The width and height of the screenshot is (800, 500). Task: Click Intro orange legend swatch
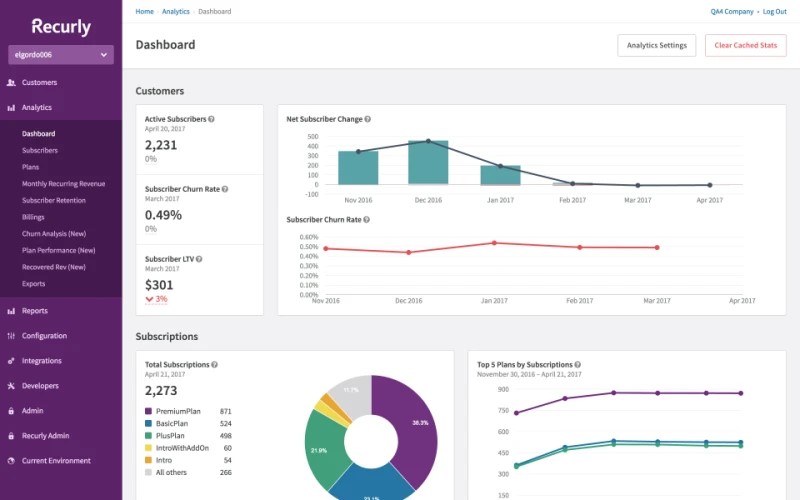click(148, 460)
